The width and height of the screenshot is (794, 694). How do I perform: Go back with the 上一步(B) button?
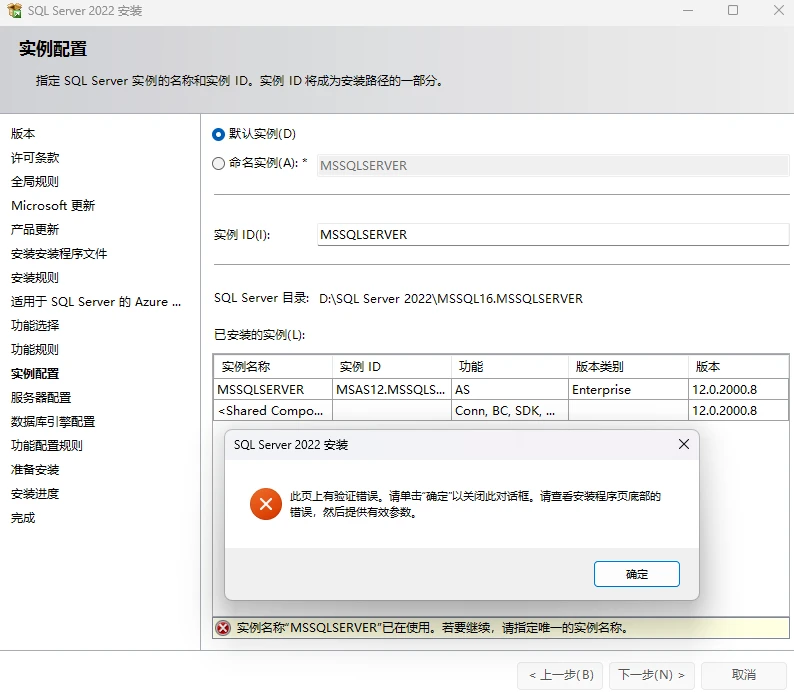[560, 675]
